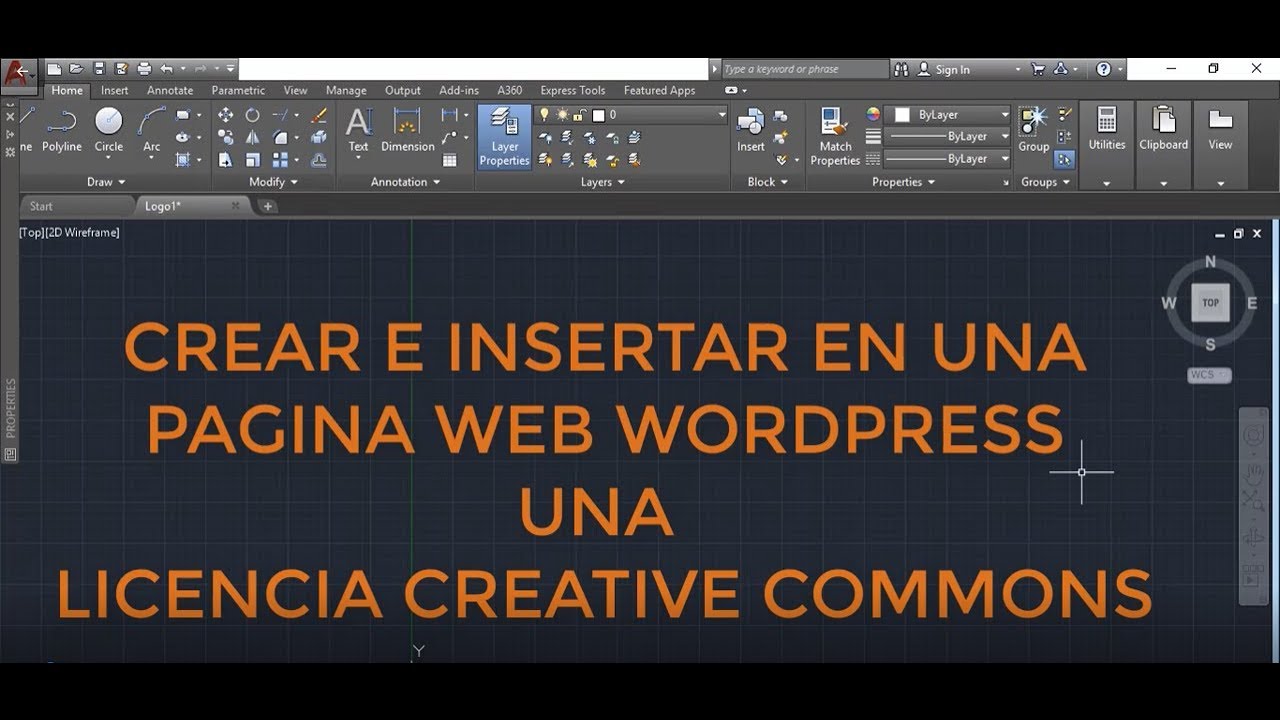1280x720 pixels.
Task: Select the Copy tool in Modify
Action: 226,137
